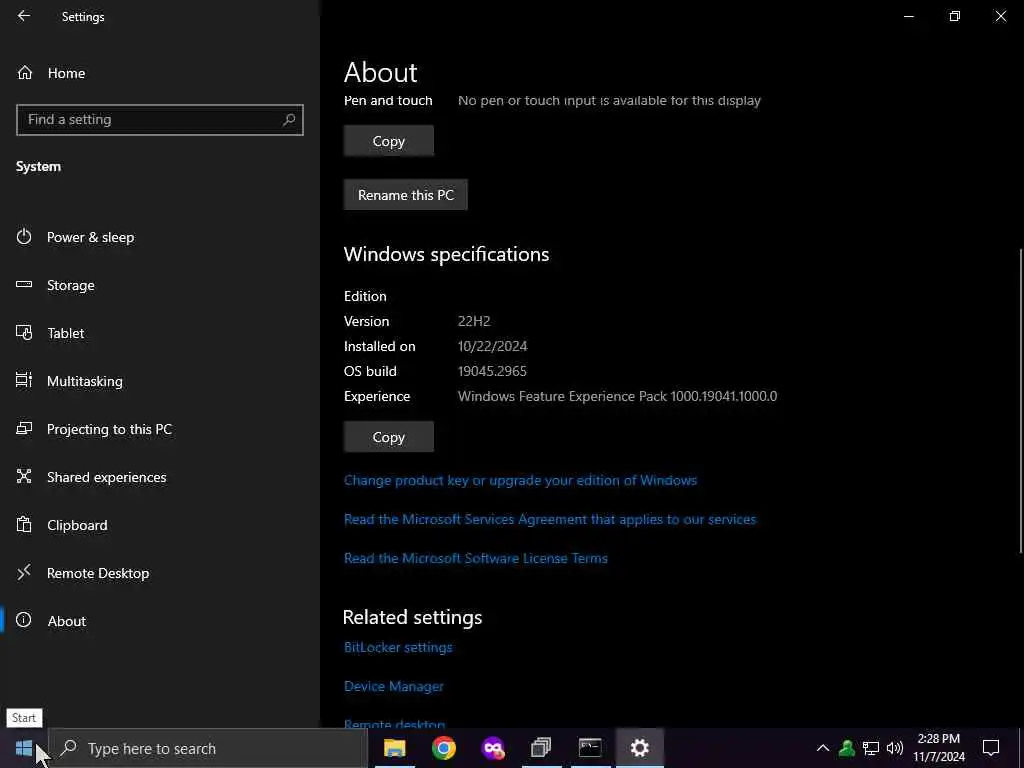Click the Remote Desktop icon
The width and height of the screenshot is (1024, 768).
coord(24,572)
